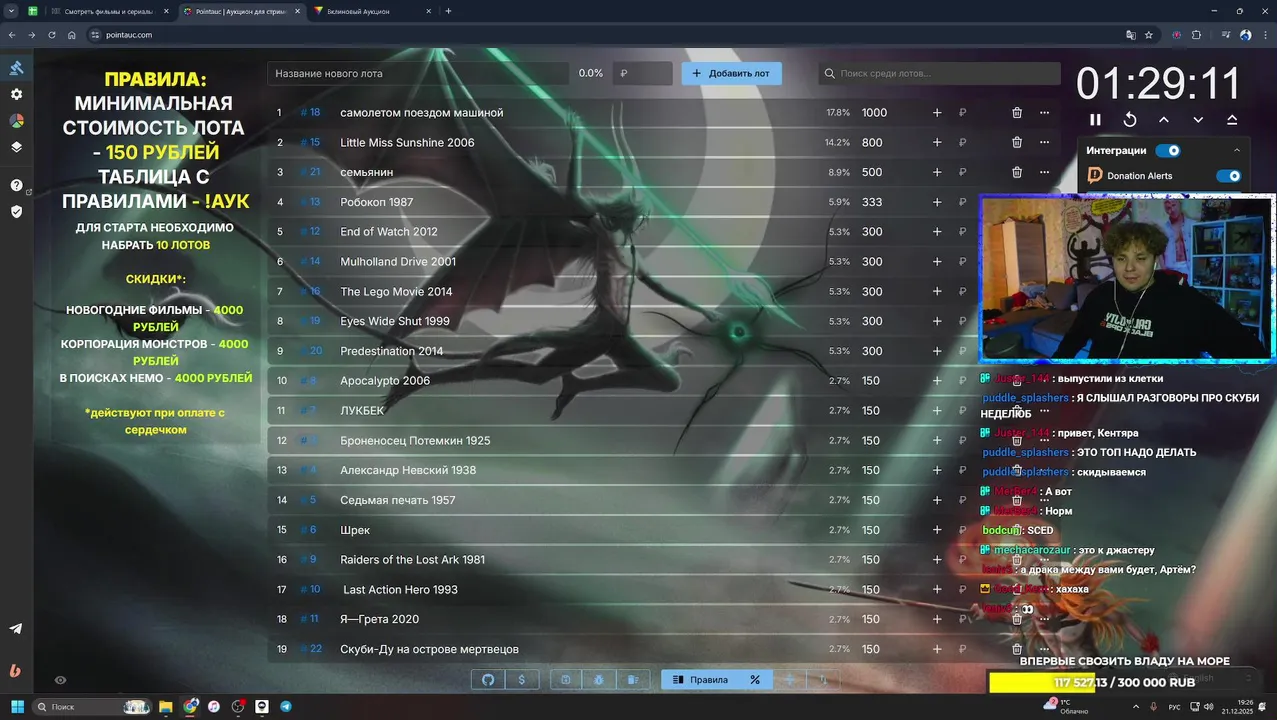Focus the ruble amount input for new lot

pos(643,73)
